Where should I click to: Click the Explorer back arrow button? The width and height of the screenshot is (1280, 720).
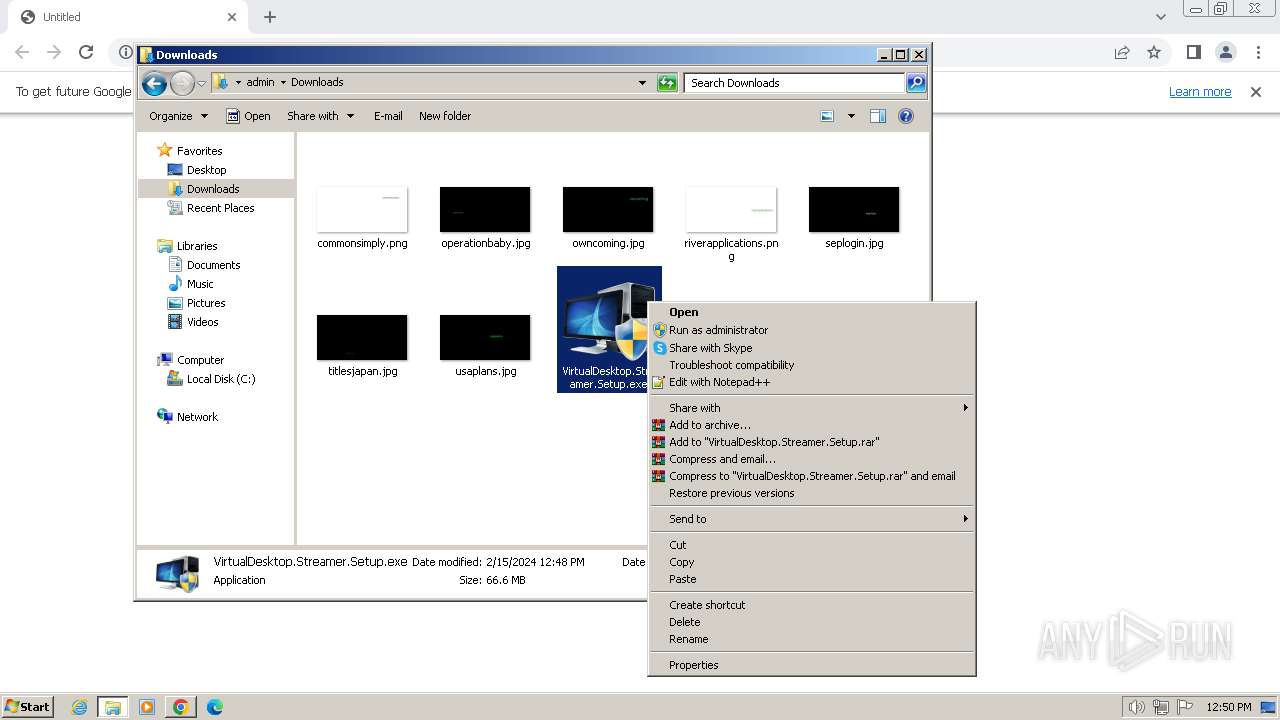pos(154,83)
